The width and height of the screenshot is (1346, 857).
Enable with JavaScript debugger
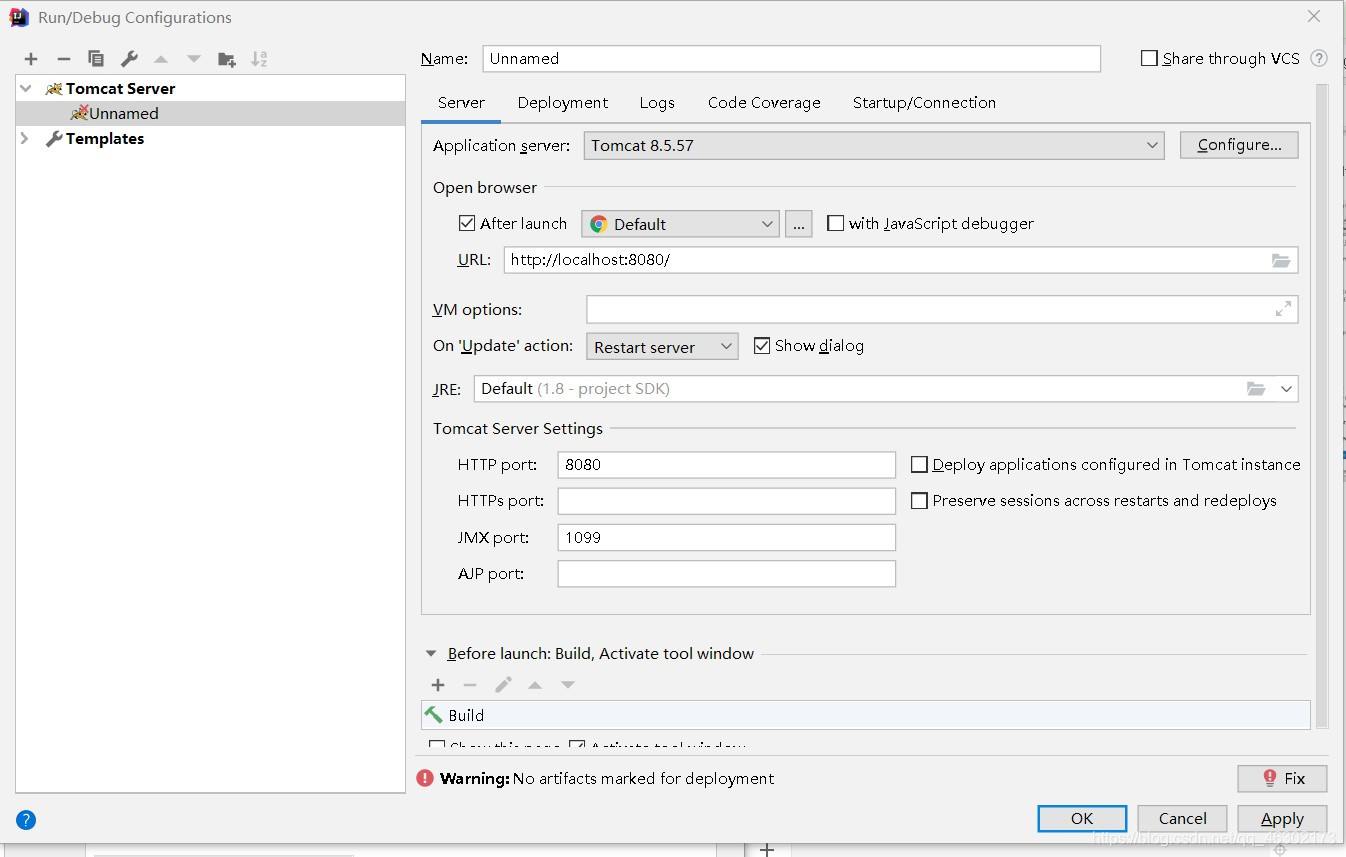point(835,224)
